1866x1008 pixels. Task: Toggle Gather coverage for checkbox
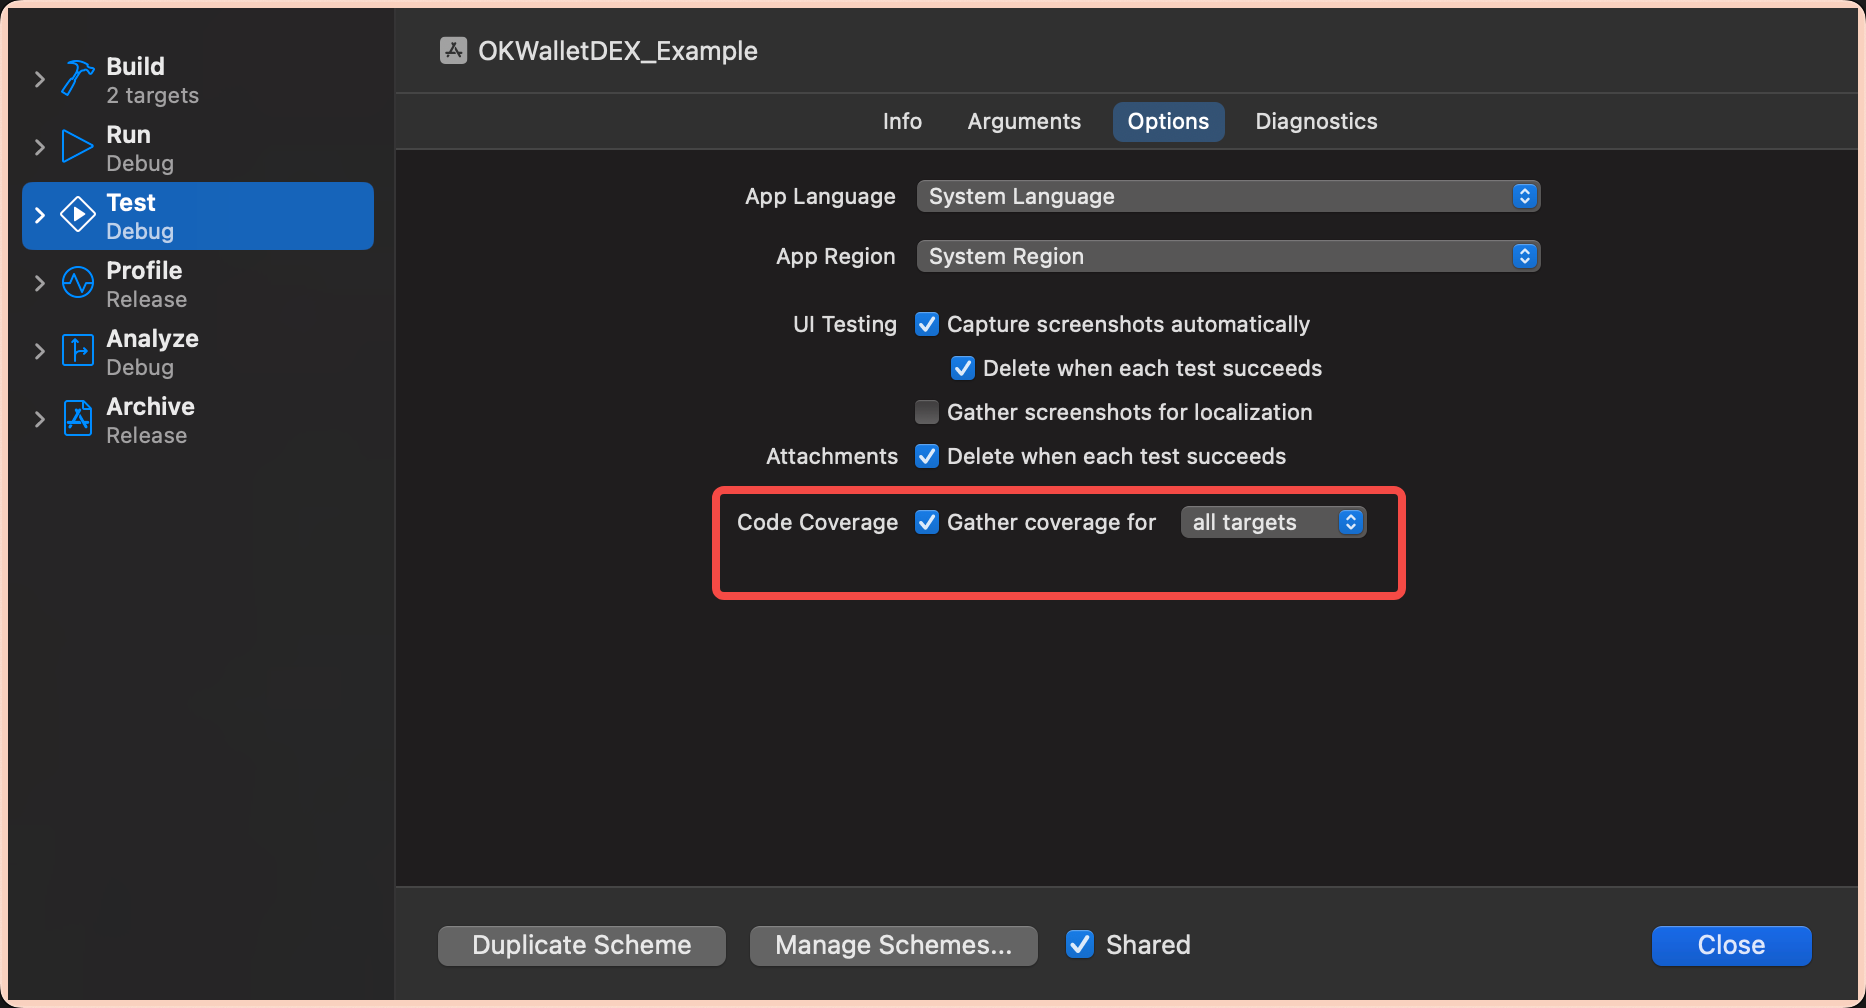[927, 522]
